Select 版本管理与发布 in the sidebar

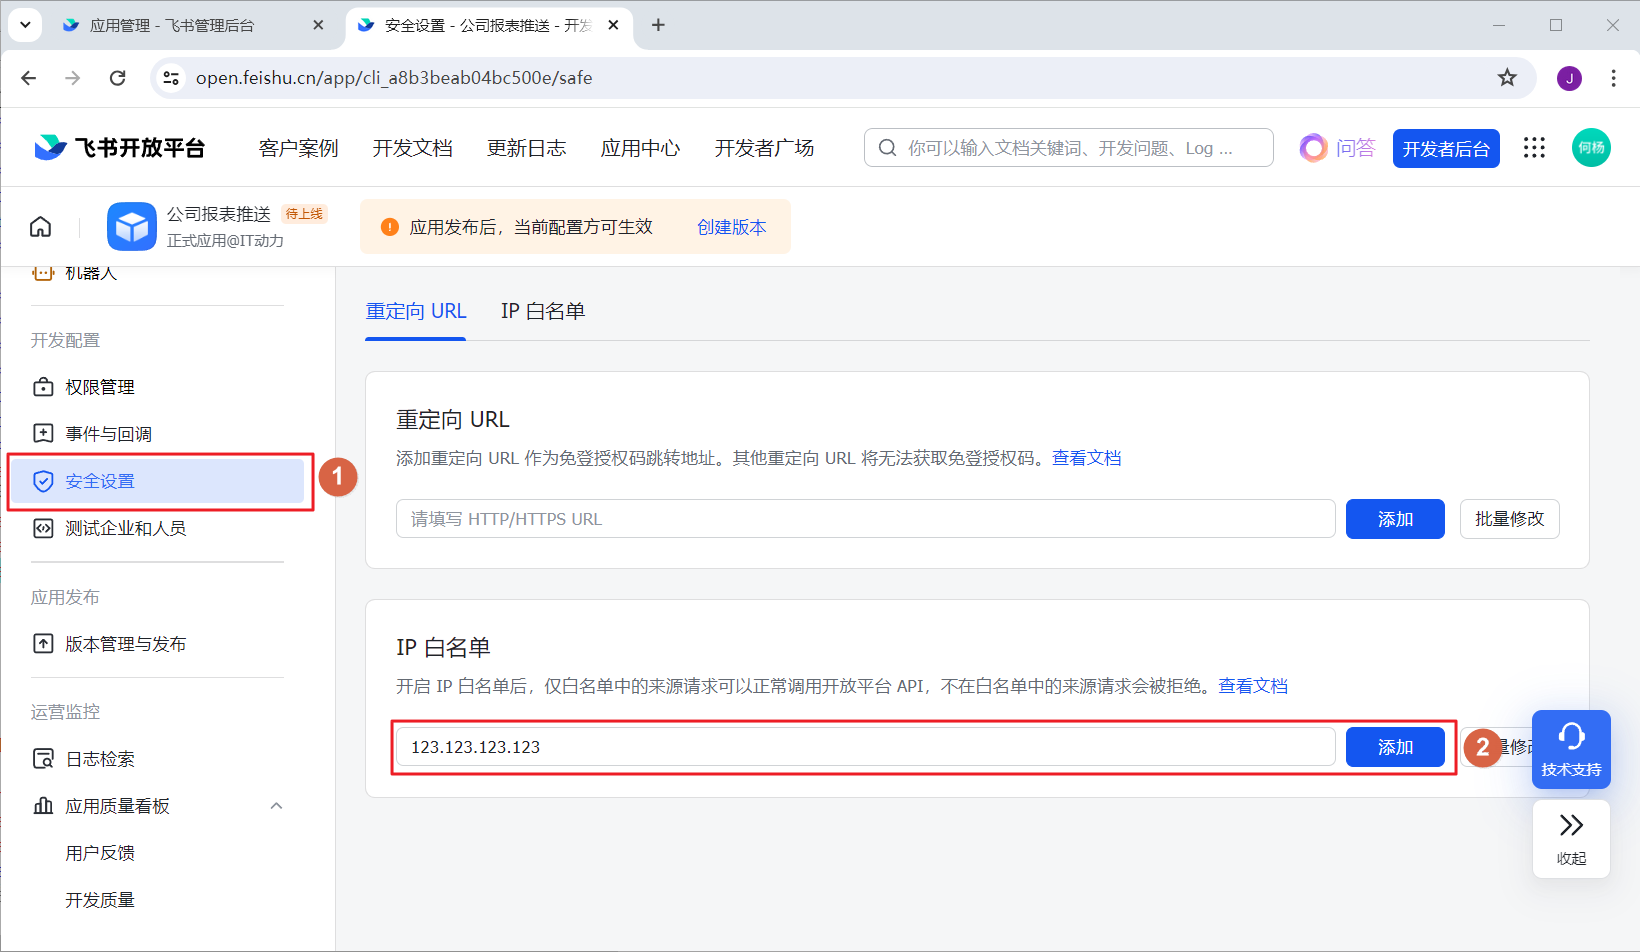click(125, 644)
